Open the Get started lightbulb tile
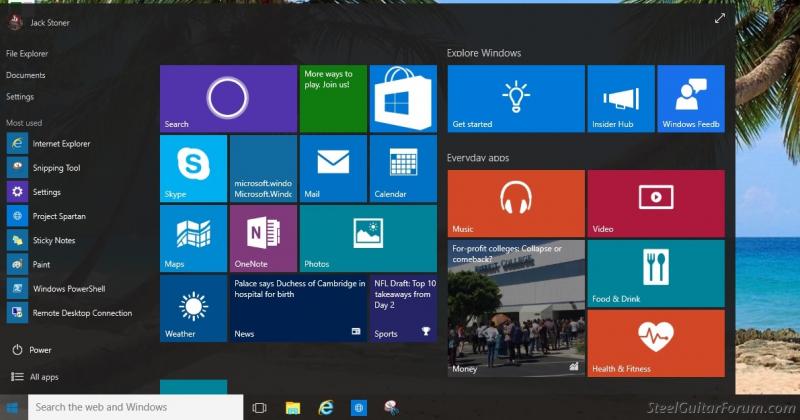800x420 pixels. (516, 98)
